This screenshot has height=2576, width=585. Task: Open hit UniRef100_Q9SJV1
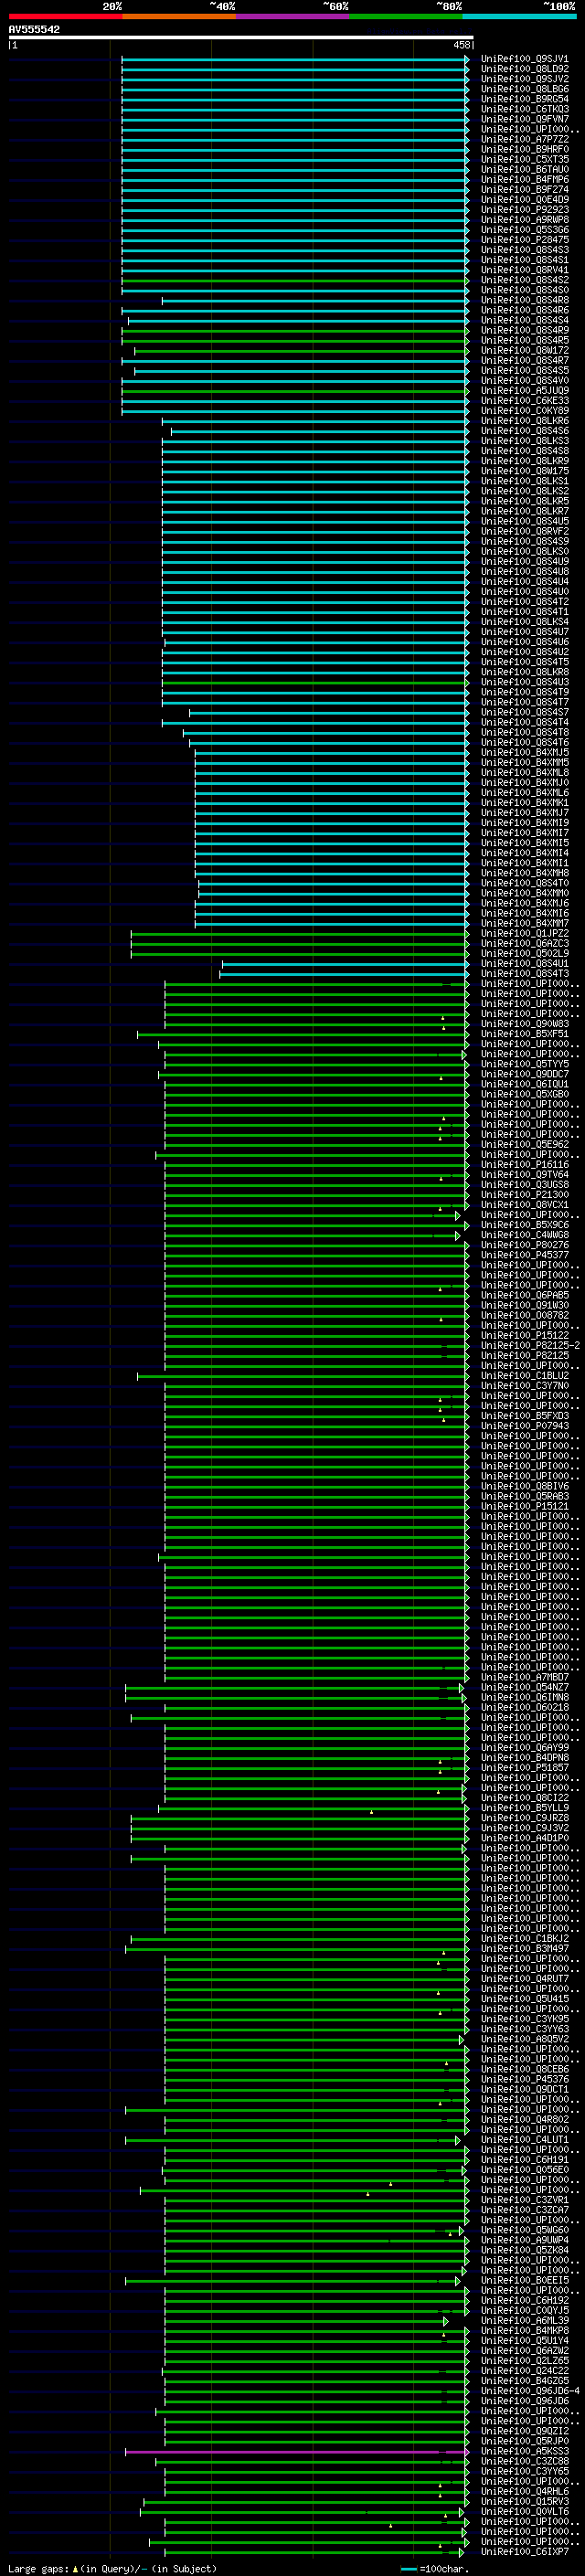[x=524, y=59]
